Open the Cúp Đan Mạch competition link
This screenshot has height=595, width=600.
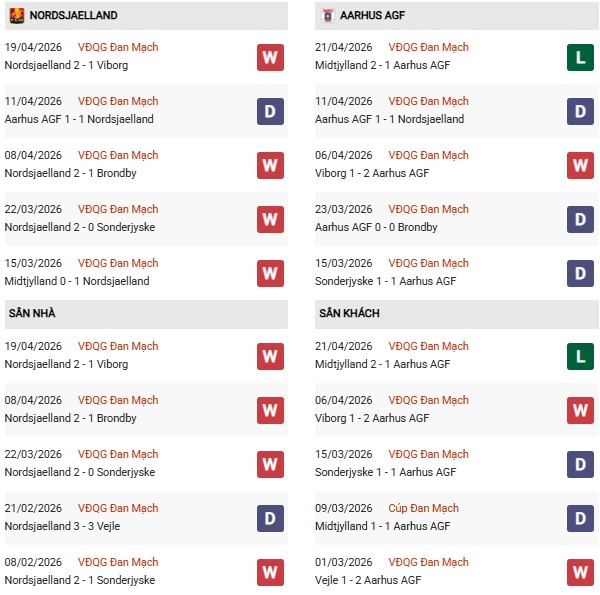pyautogui.click(x=423, y=508)
